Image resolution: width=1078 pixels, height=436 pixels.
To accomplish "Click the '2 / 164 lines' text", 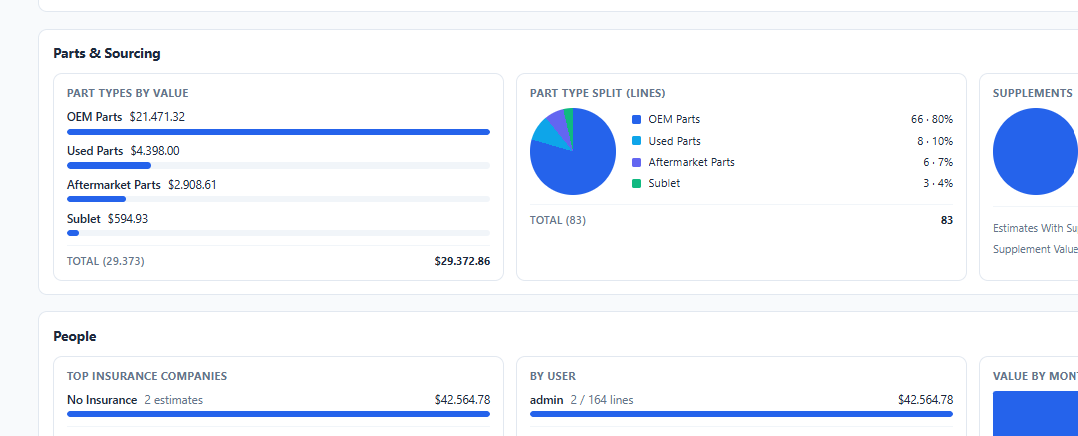I will click(602, 400).
